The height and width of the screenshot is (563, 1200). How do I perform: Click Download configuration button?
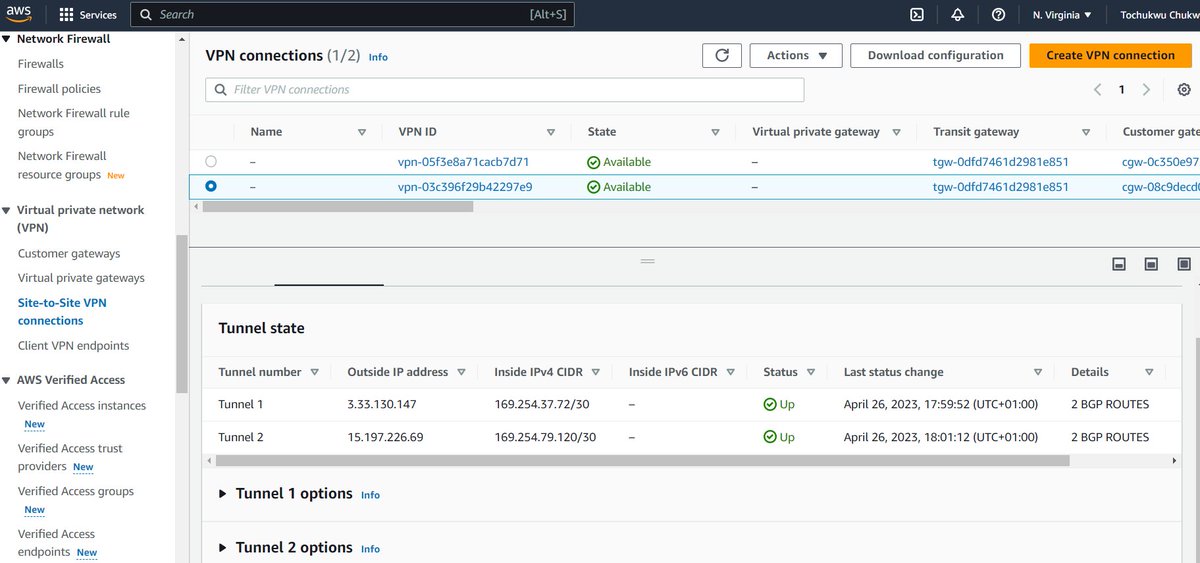tap(935, 56)
